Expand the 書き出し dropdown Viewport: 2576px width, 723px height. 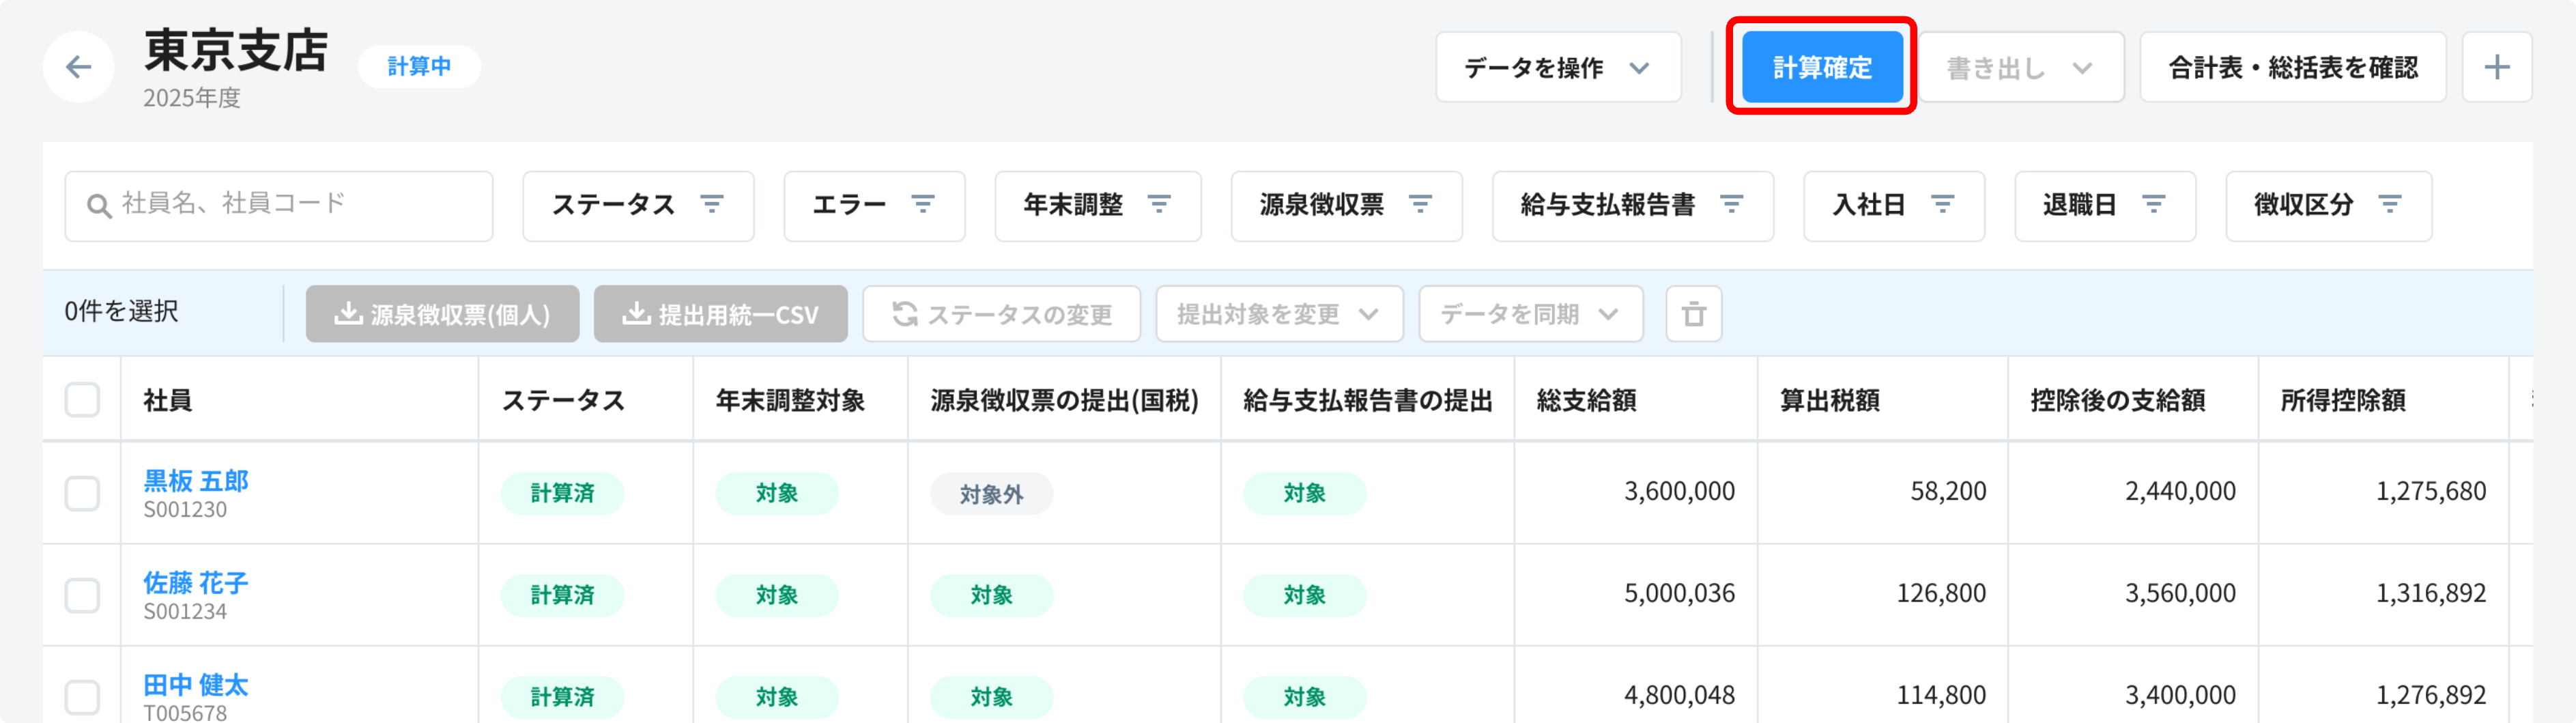2020,67
